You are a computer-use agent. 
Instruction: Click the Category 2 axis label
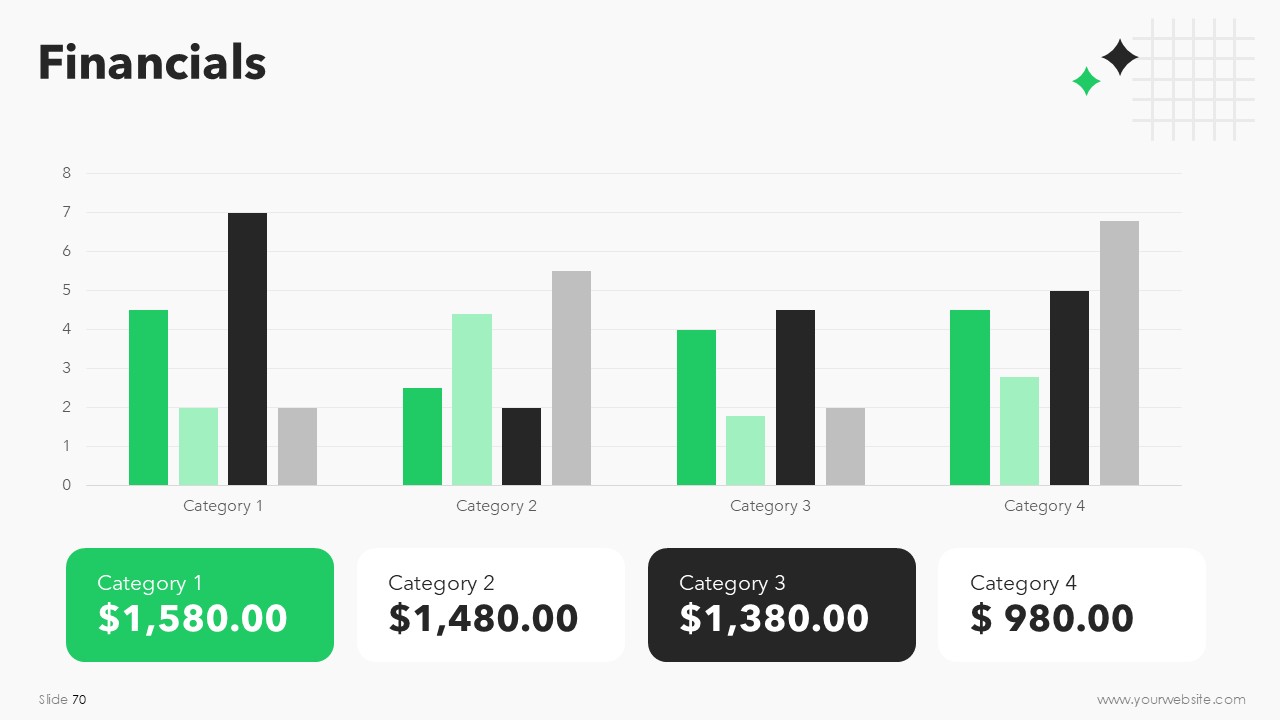tap(496, 506)
